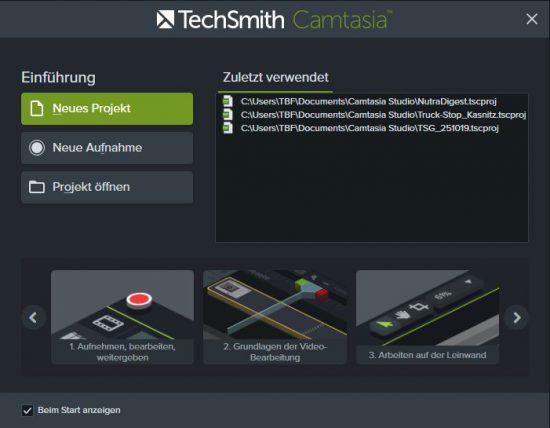Image resolution: width=550 pixels, height=428 pixels.
Task: Open tutorial Grundlagen der Video-Bearbeitung
Action: pos(275,317)
